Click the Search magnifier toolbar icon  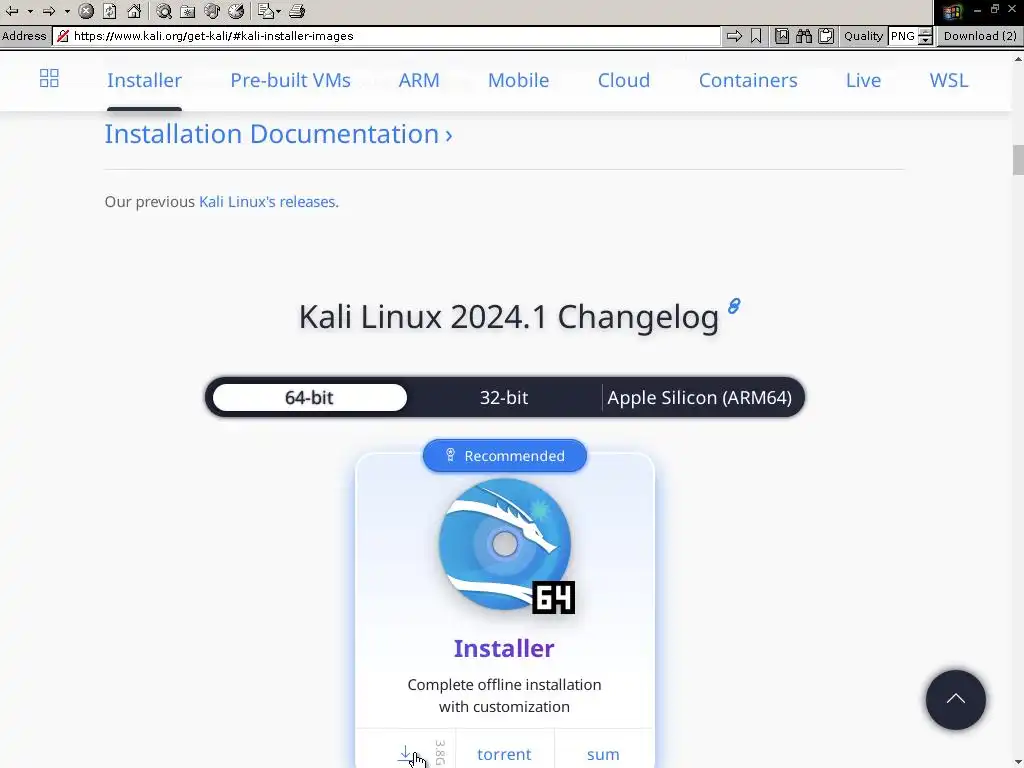point(164,11)
